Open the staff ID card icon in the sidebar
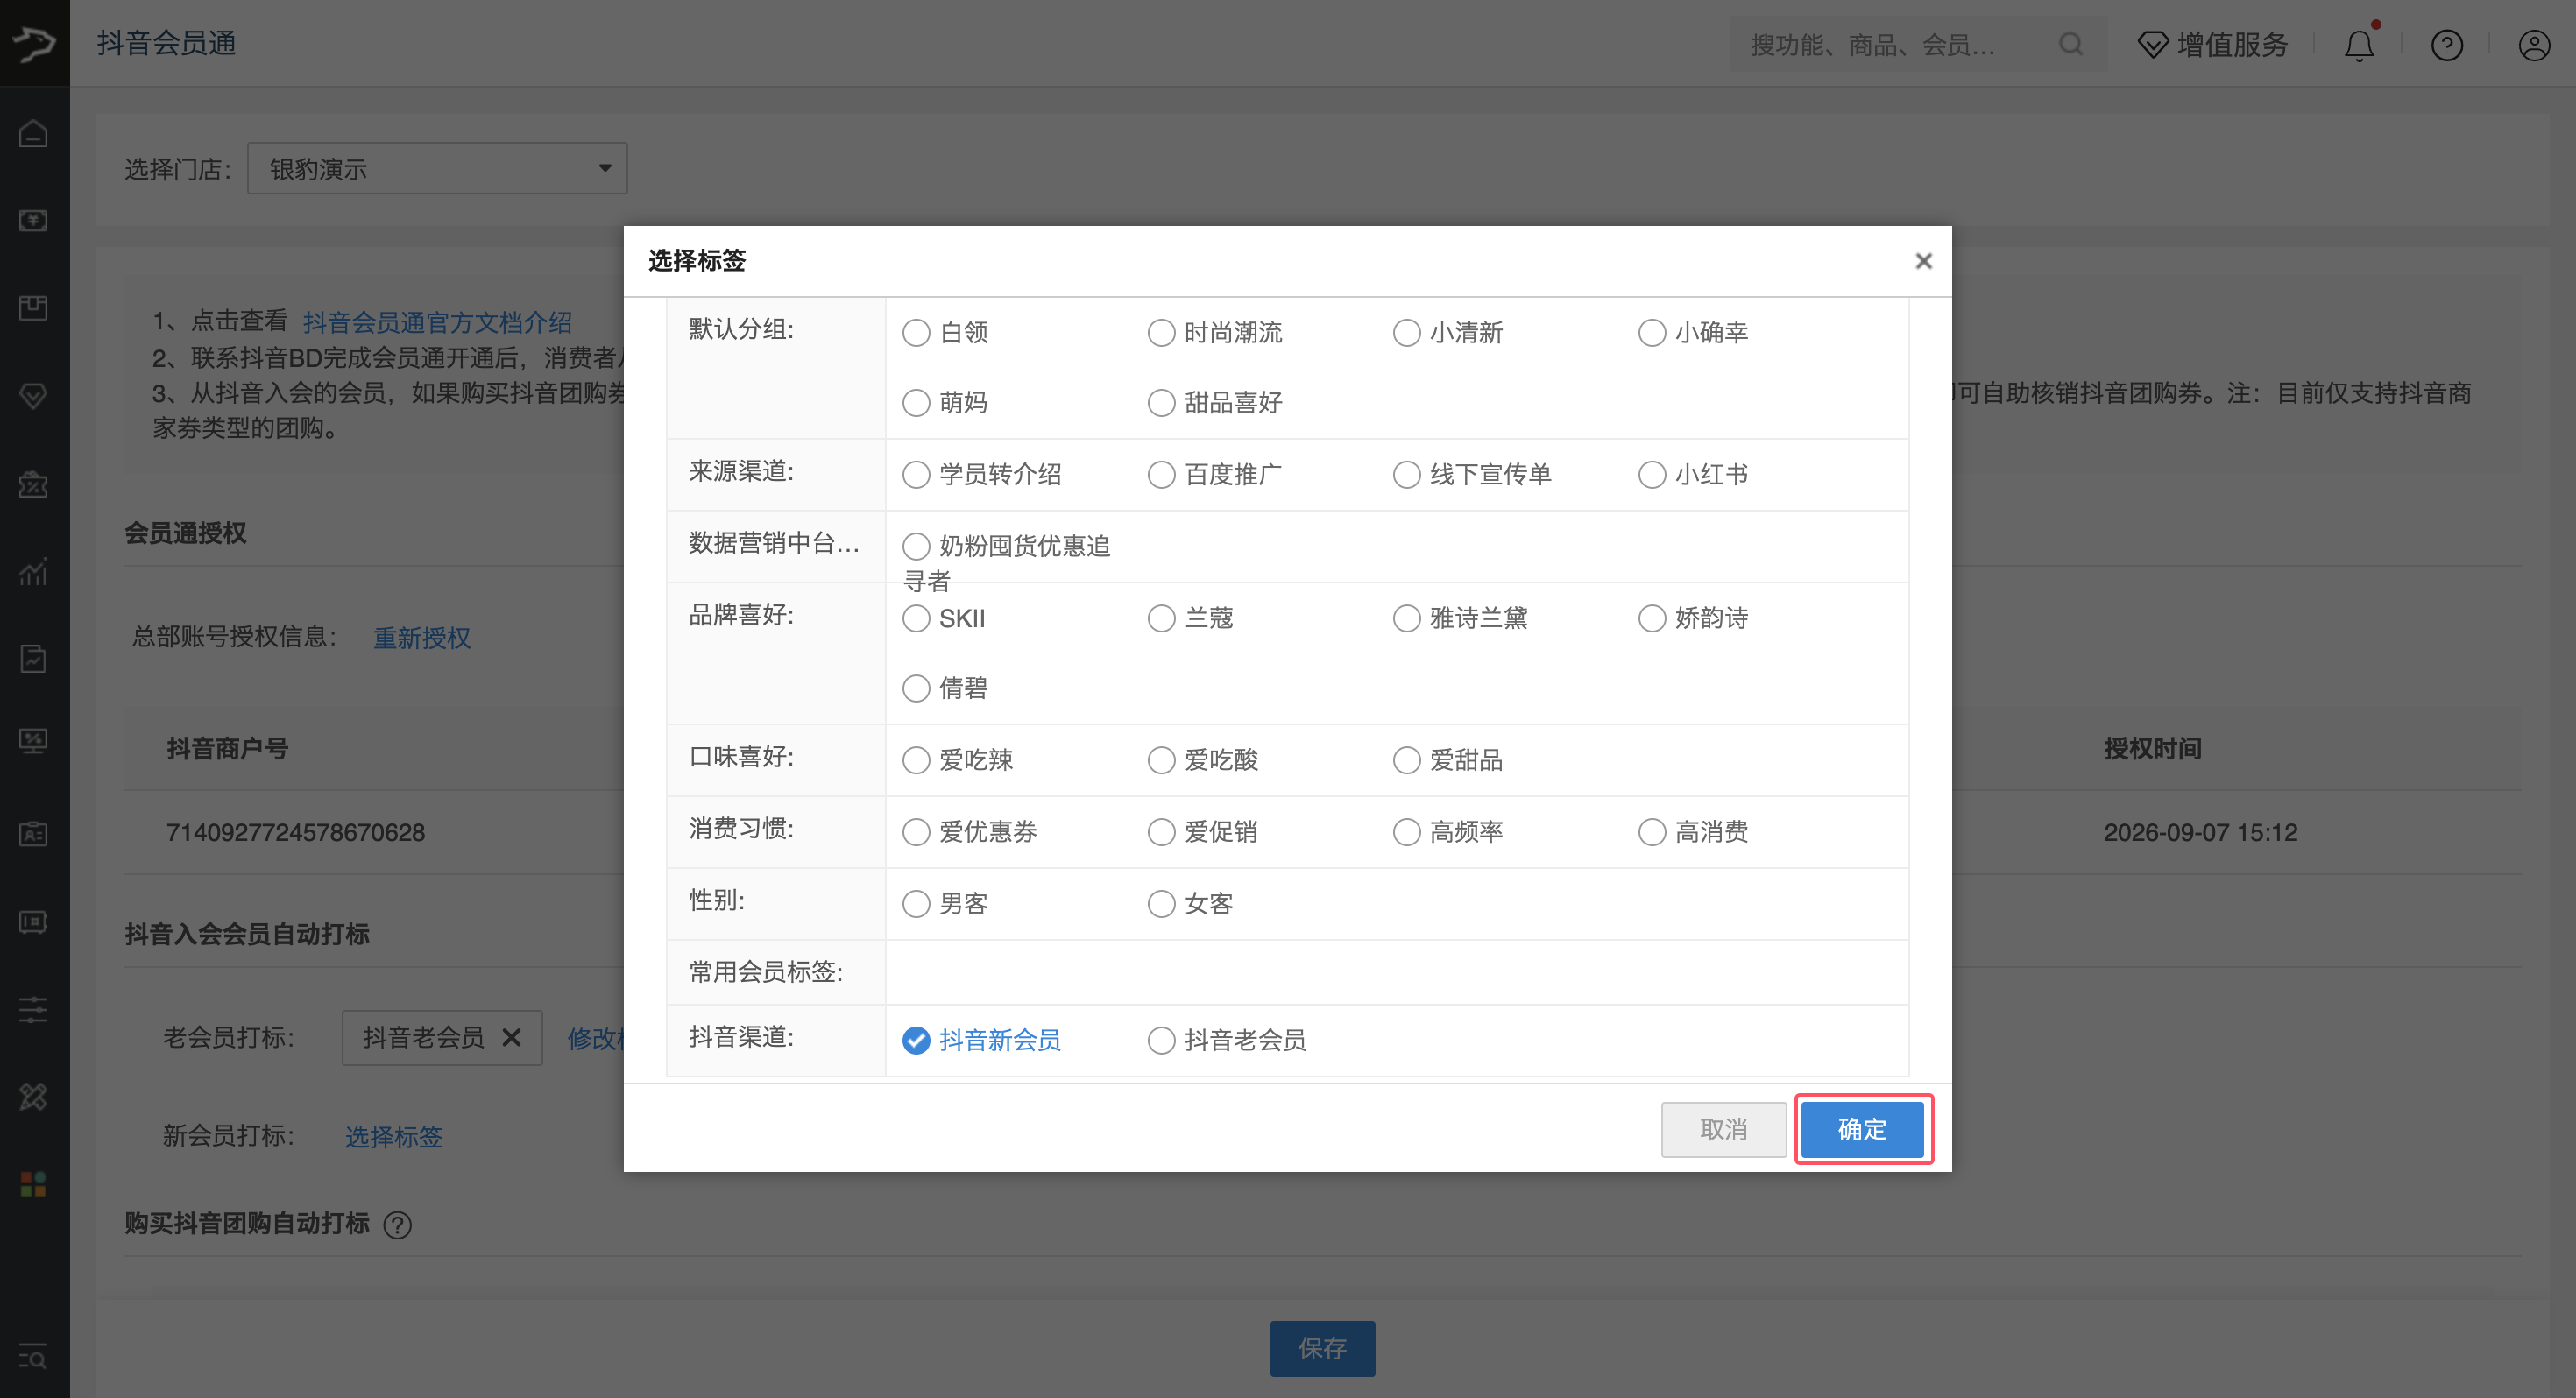2576x1398 pixels. click(x=34, y=833)
